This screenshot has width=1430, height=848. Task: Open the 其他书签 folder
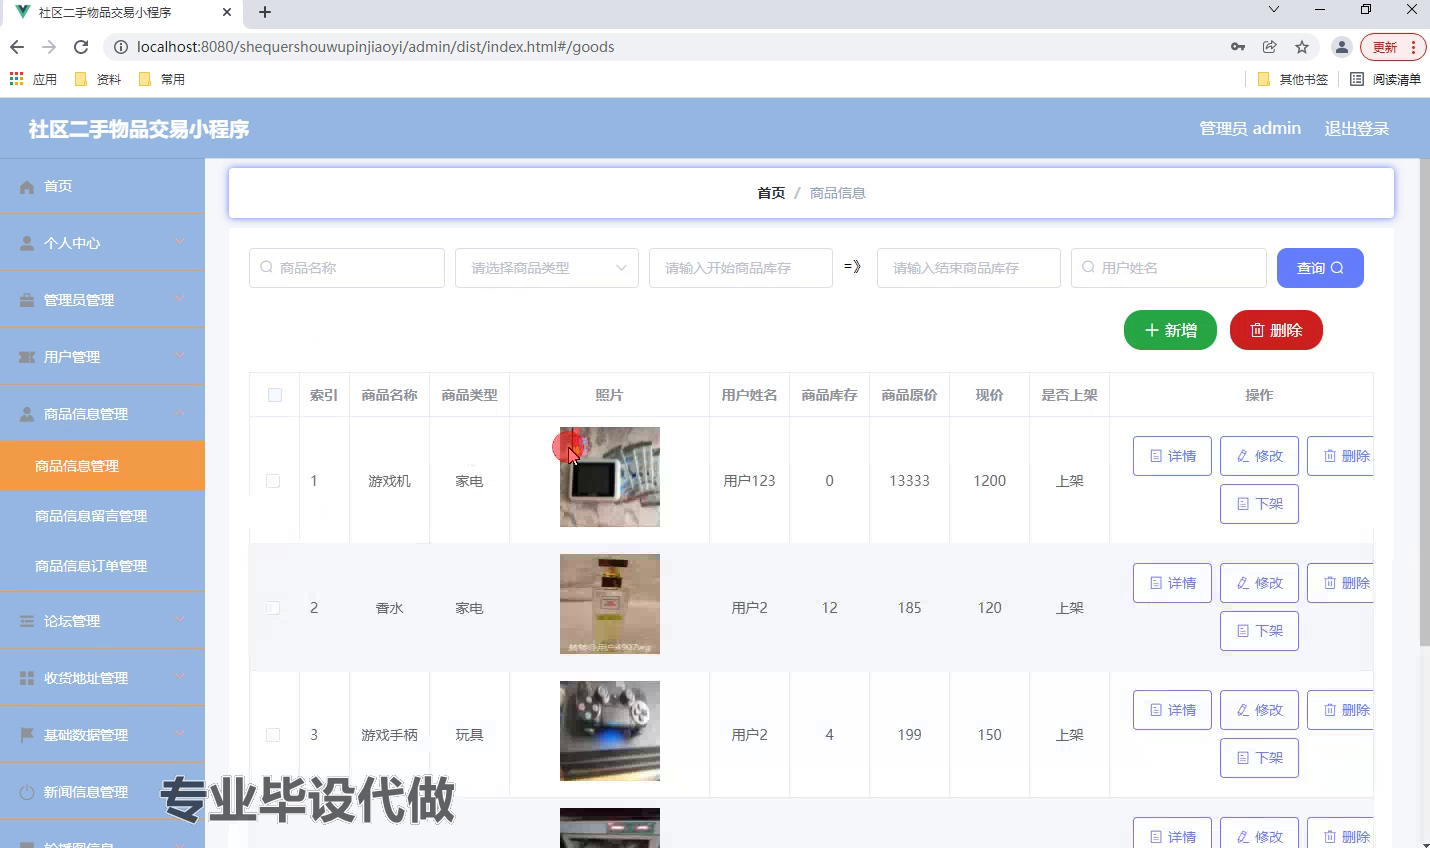(x=1293, y=79)
